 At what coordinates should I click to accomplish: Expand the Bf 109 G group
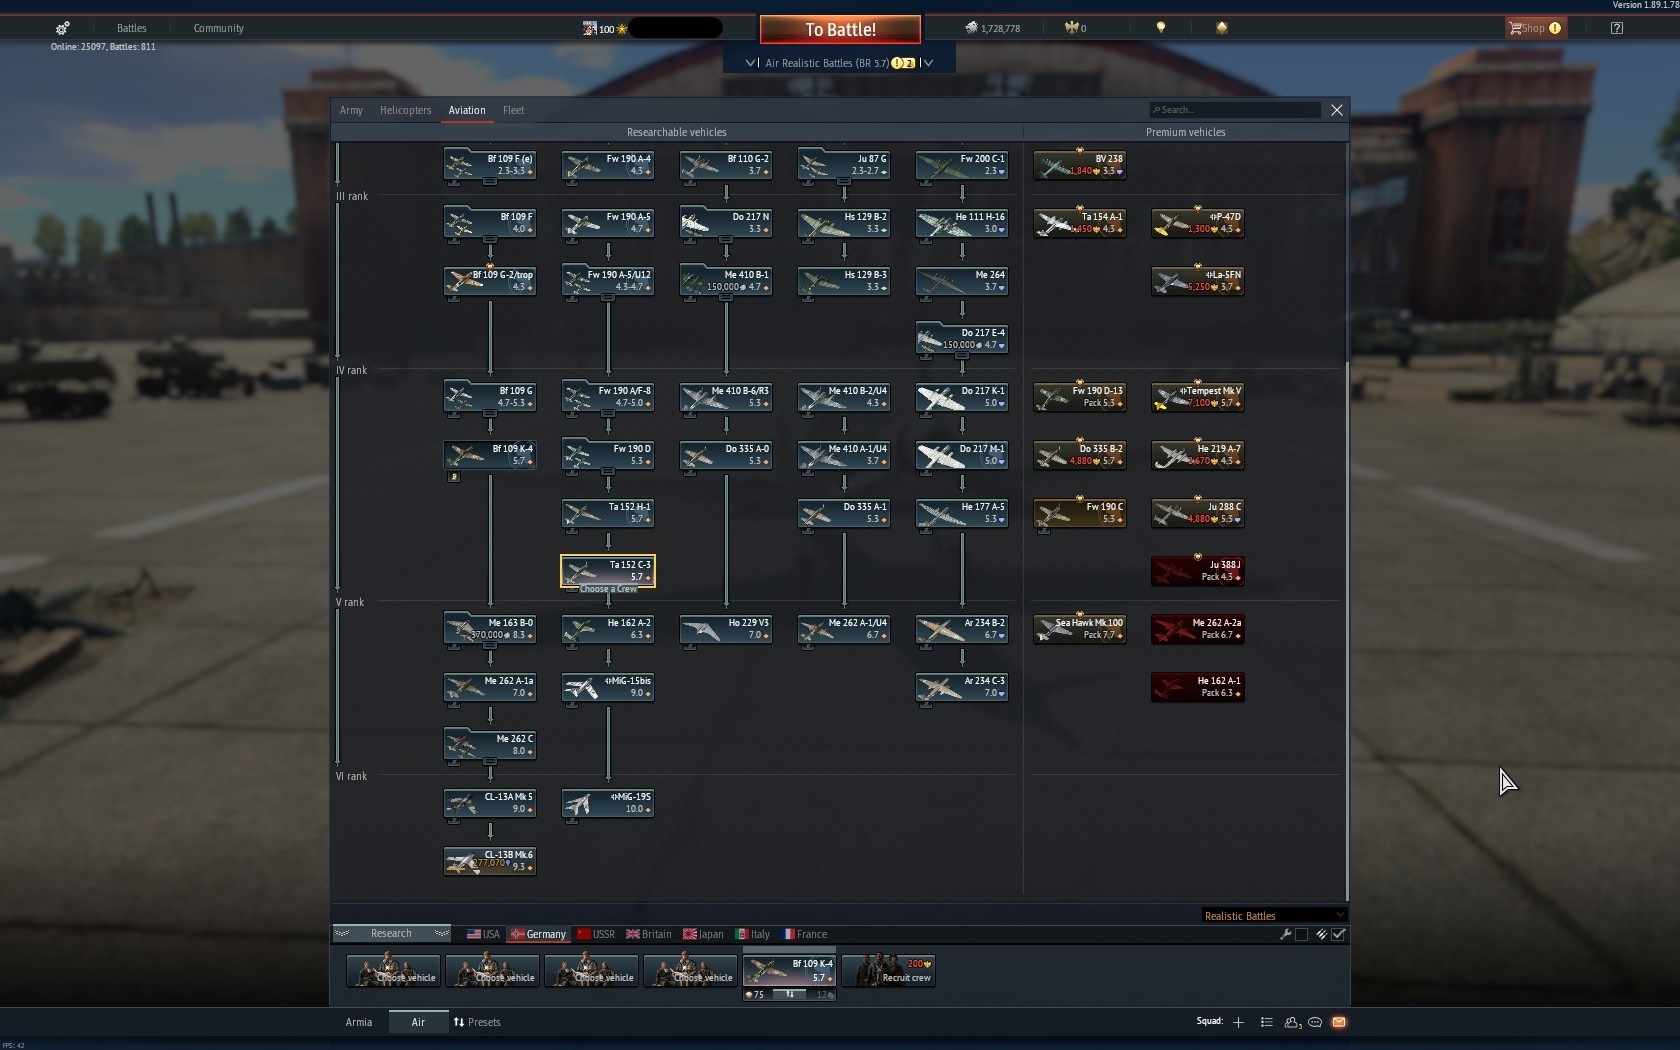click(x=490, y=414)
